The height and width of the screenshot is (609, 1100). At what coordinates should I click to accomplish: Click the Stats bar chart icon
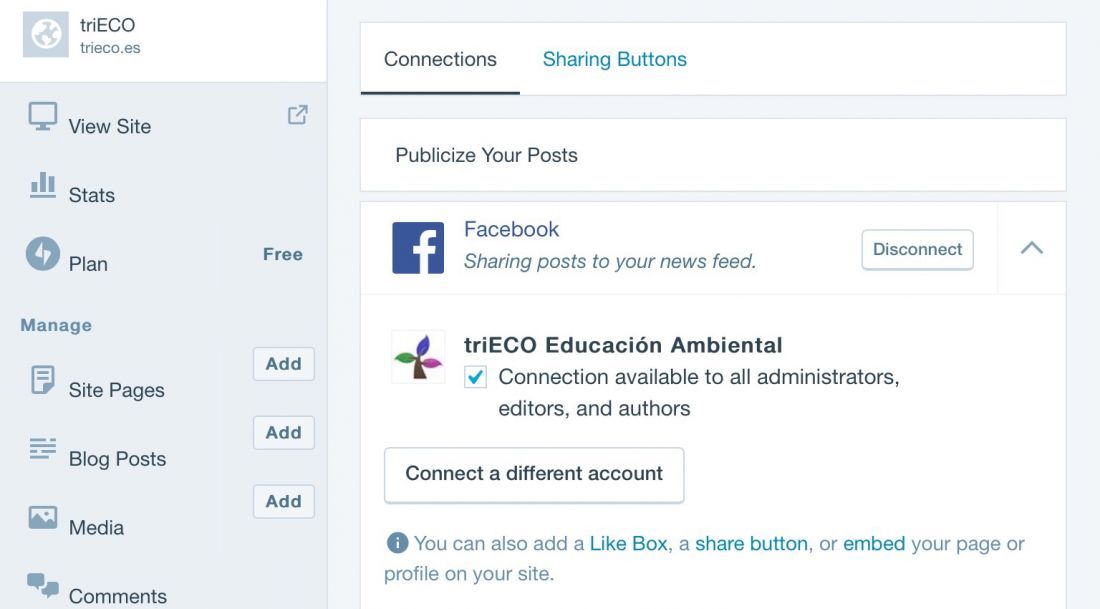pyautogui.click(x=43, y=185)
